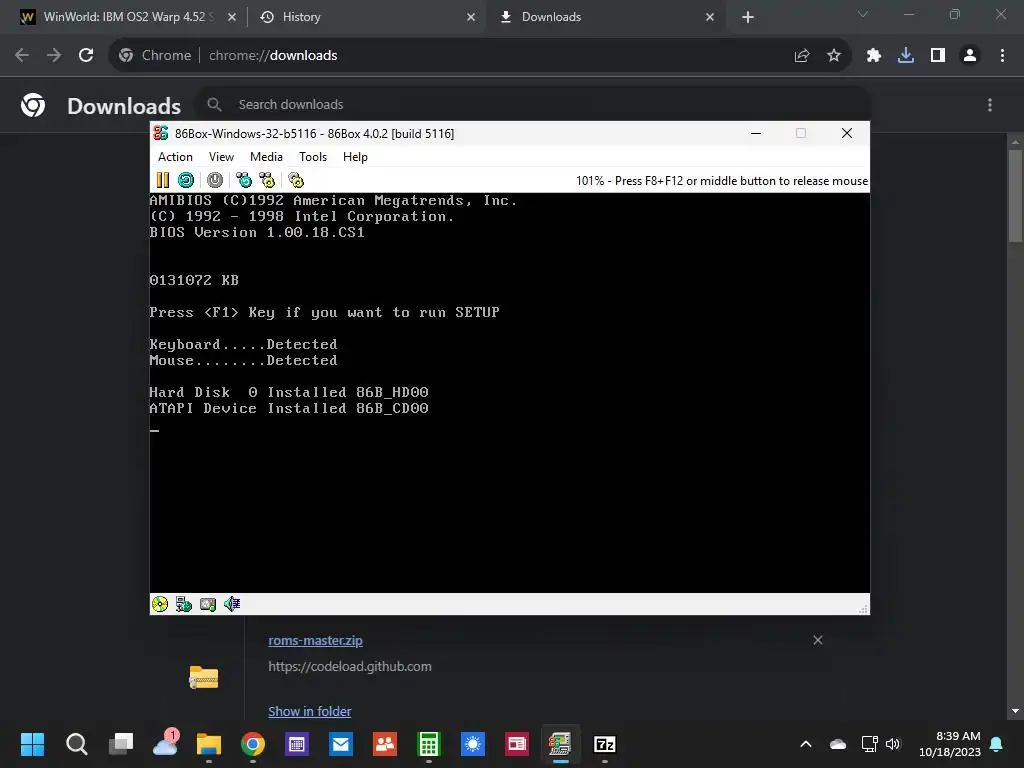Show hidden system tray icons
The height and width of the screenshot is (768, 1024).
click(x=806, y=744)
